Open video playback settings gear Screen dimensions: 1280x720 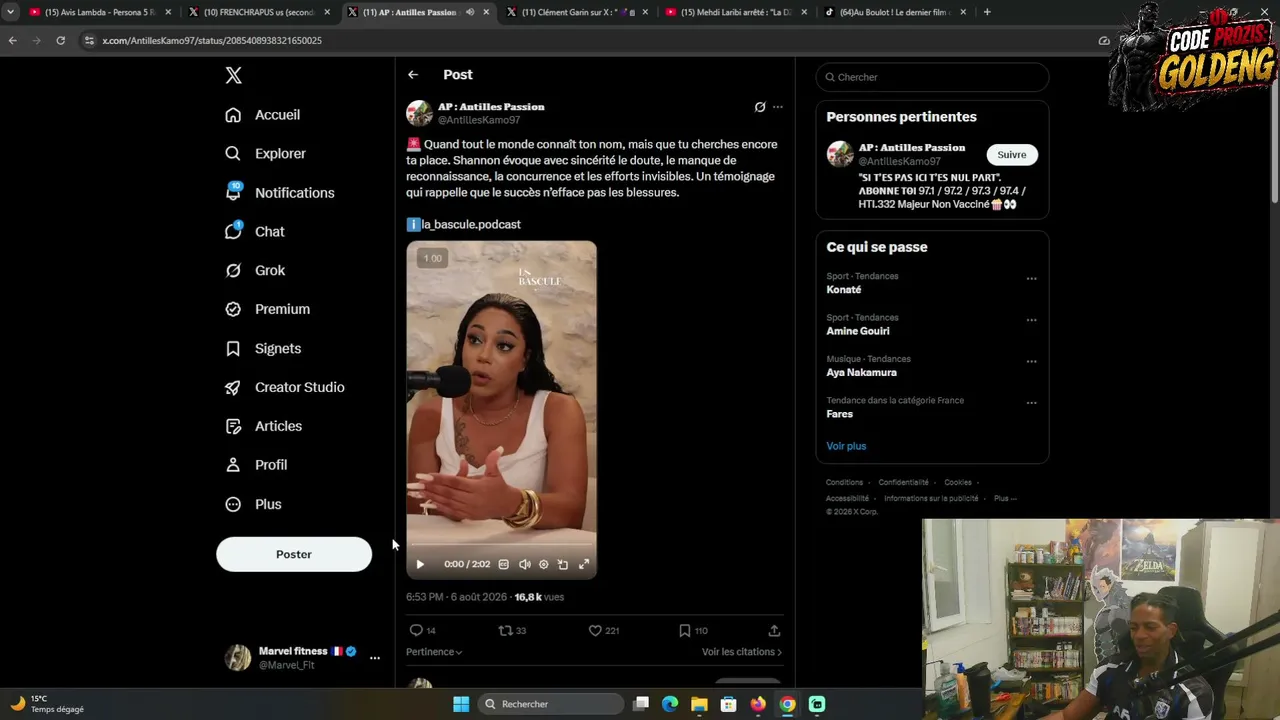click(544, 565)
